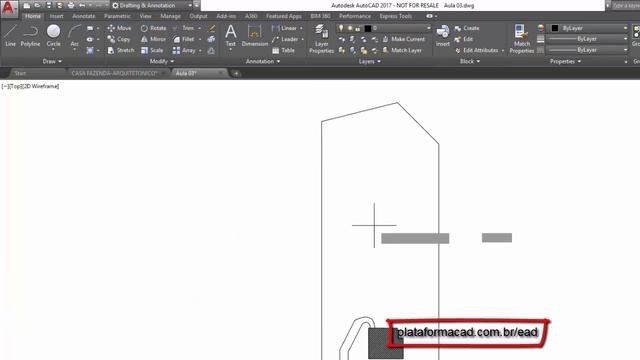Screen dimensions: 640x360
Task: Switch to the Parametric ribbon tab
Action: pos(117,16)
